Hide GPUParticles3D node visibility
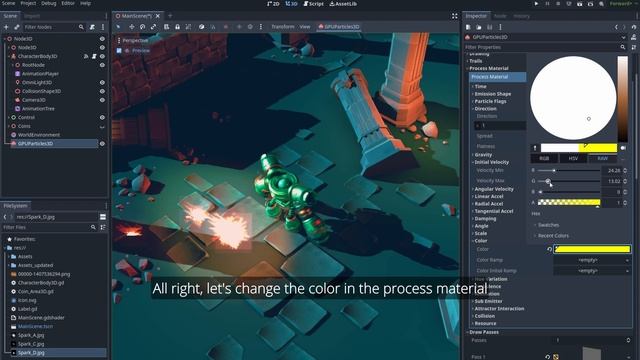 click(x=102, y=144)
